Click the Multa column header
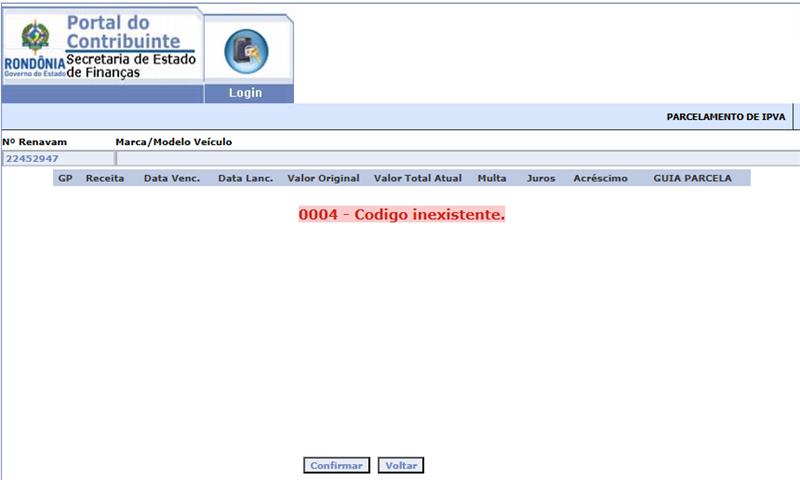 coord(492,178)
